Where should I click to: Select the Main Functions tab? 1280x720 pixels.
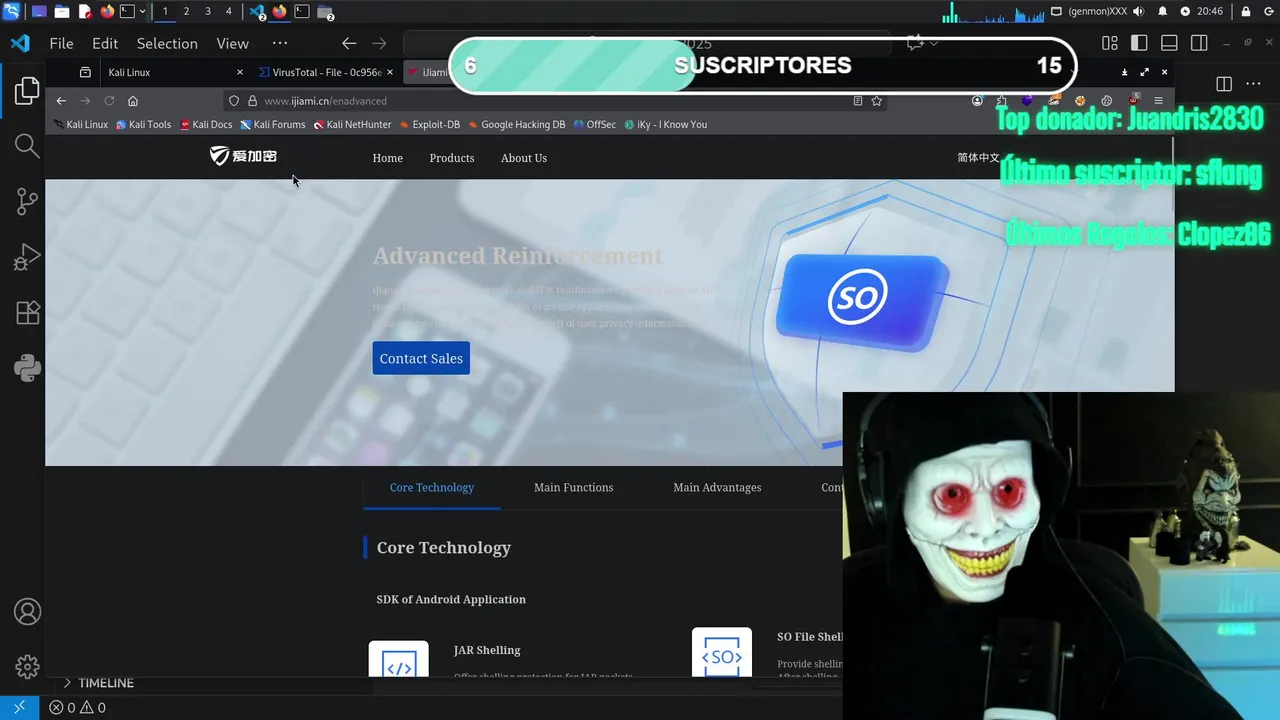[x=574, y=488]
